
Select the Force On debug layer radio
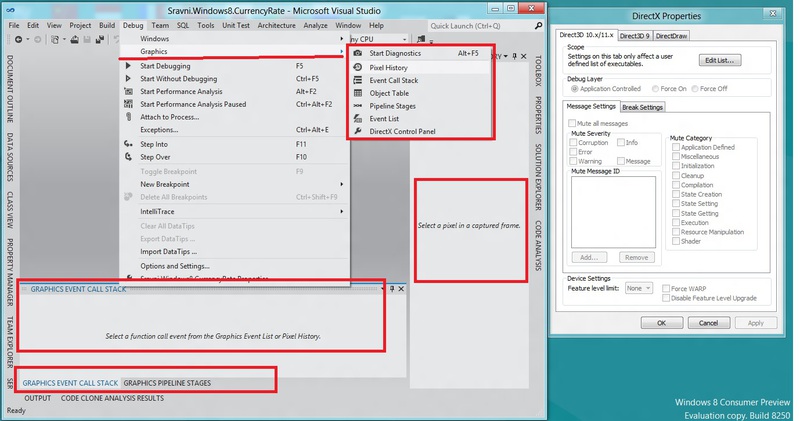click(655, 89)
